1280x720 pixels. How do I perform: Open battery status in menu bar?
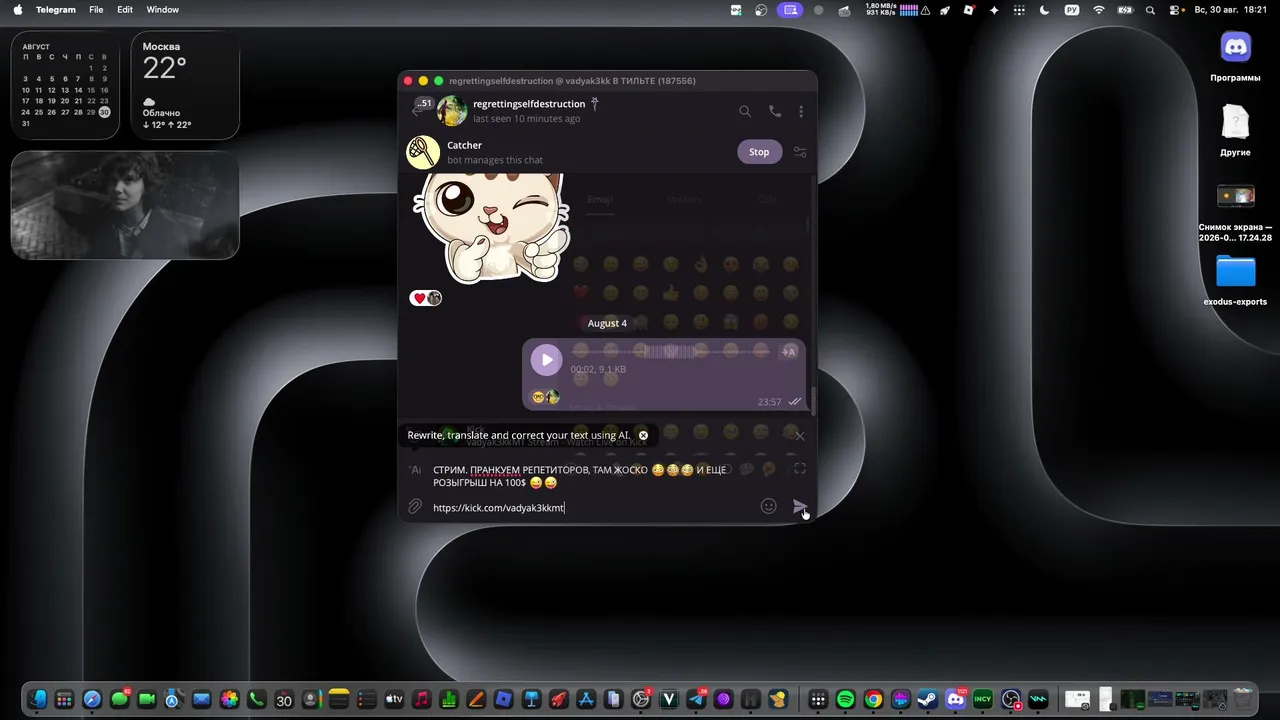pyautogui.click(x=1124, y=10)
